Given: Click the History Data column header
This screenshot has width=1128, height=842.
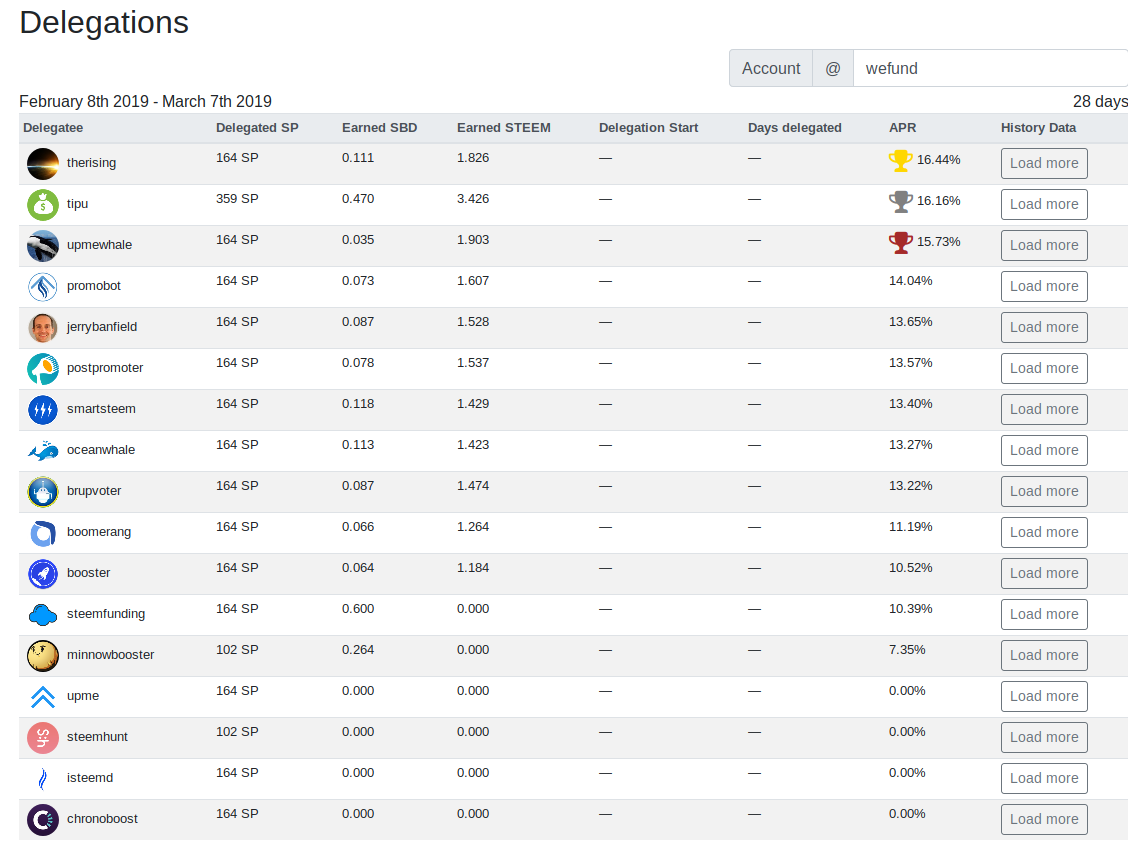Looking at the screenshot, I should point(1038,128).
